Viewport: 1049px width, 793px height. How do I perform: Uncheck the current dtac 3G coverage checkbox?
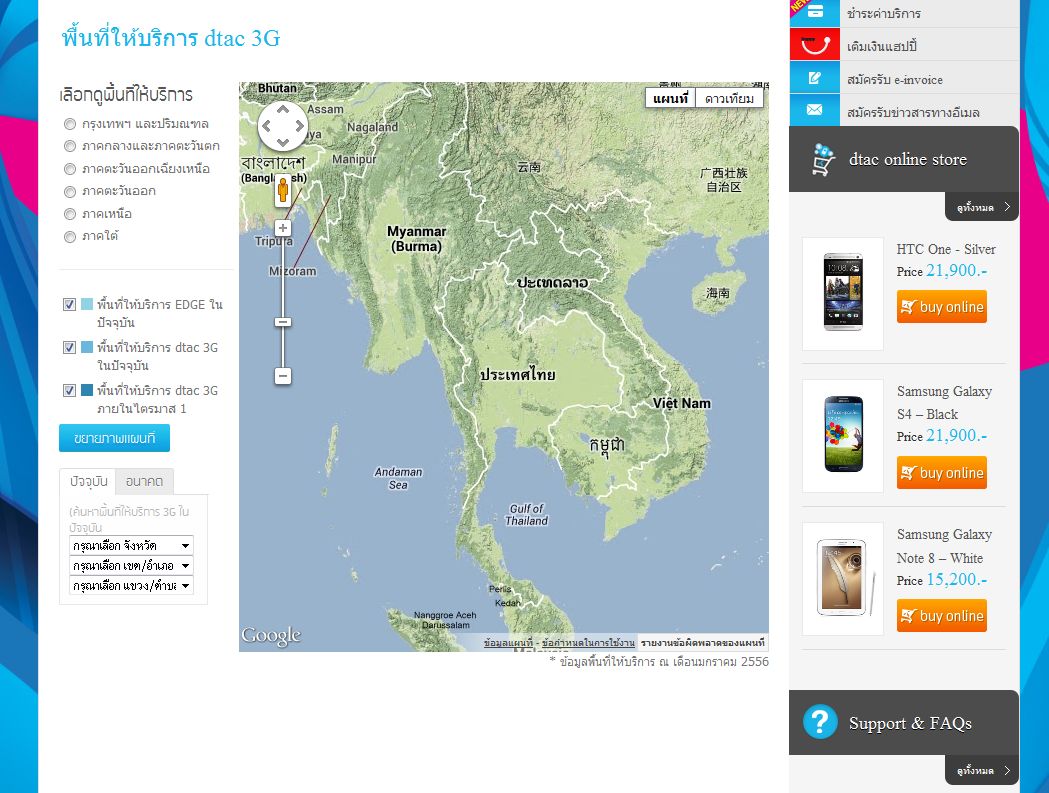point(69,347)
